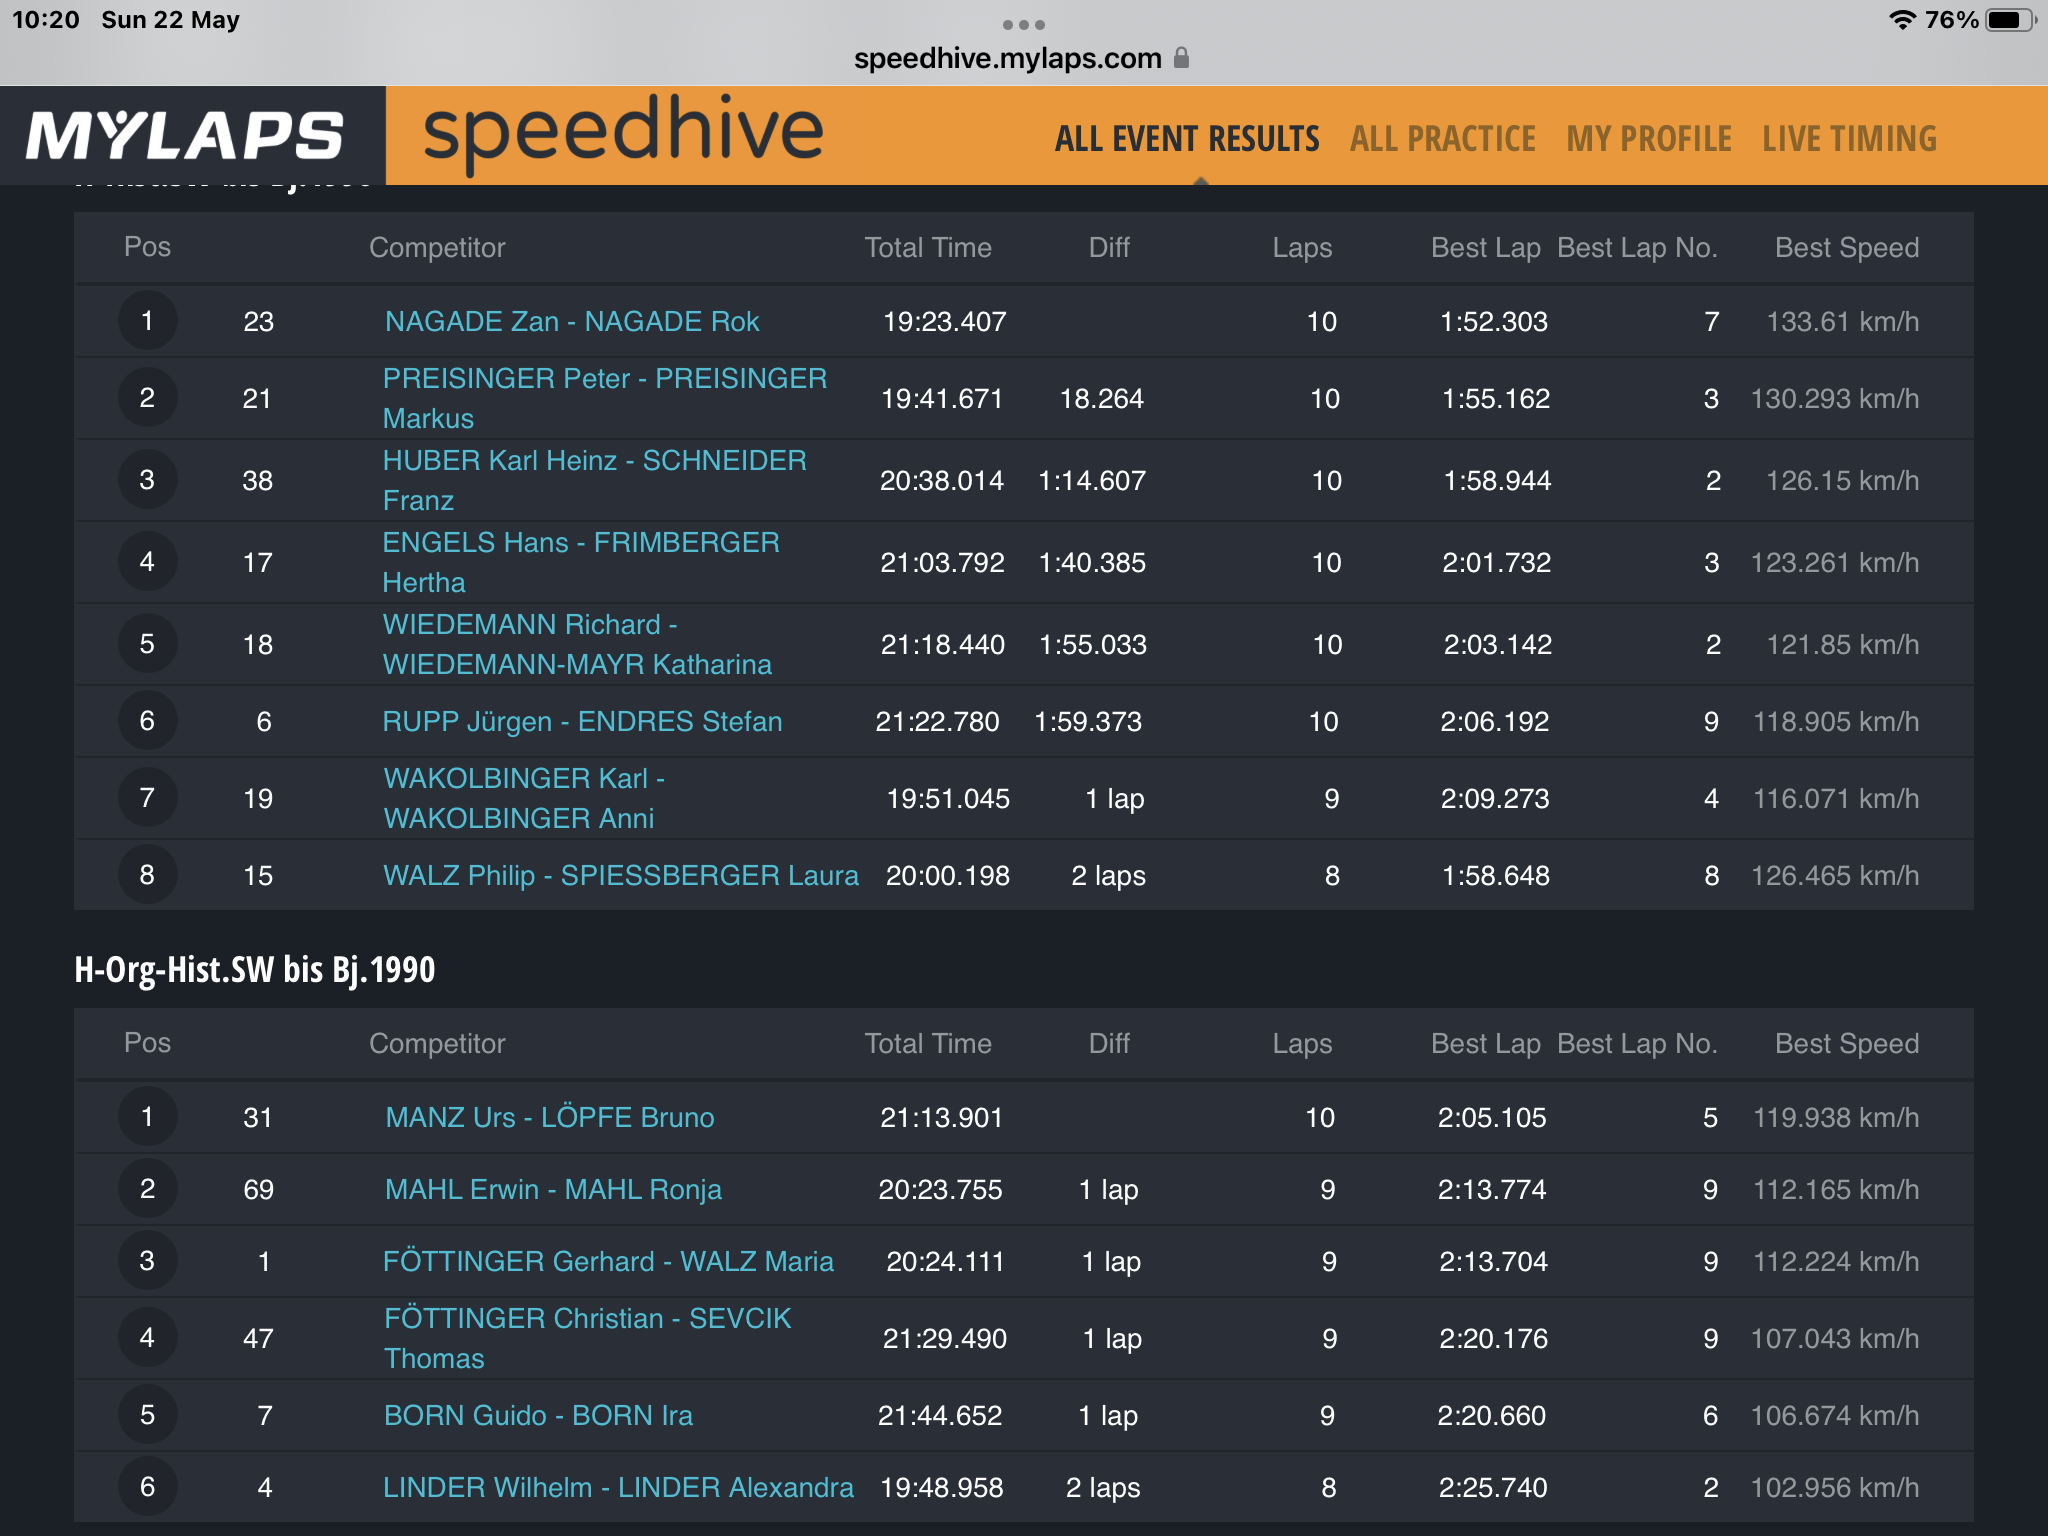Open competitor MANZ Urs - LÖPFE Bruno
Screen dimensions: 2048x1536
point(550,1117)
